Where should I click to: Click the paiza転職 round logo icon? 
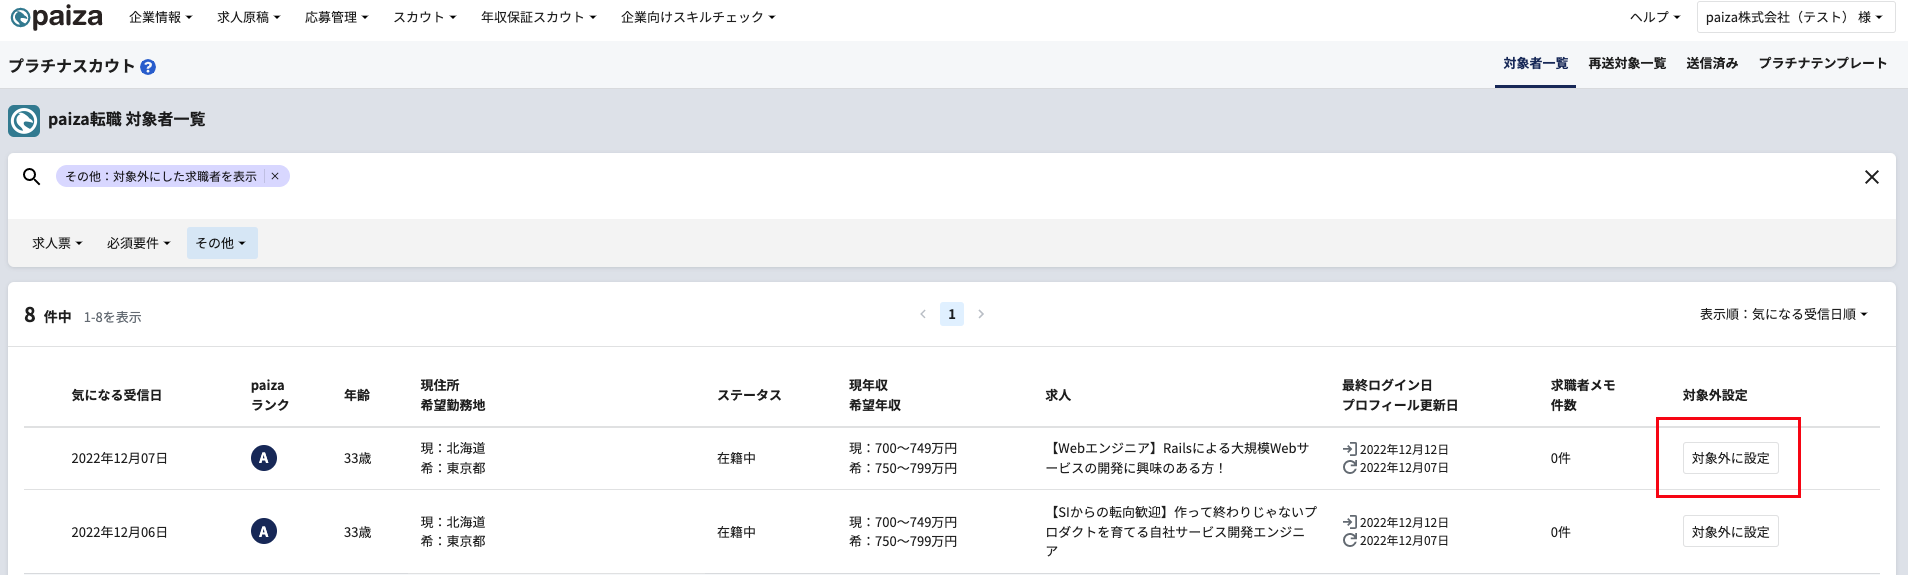tap(24, 120)
